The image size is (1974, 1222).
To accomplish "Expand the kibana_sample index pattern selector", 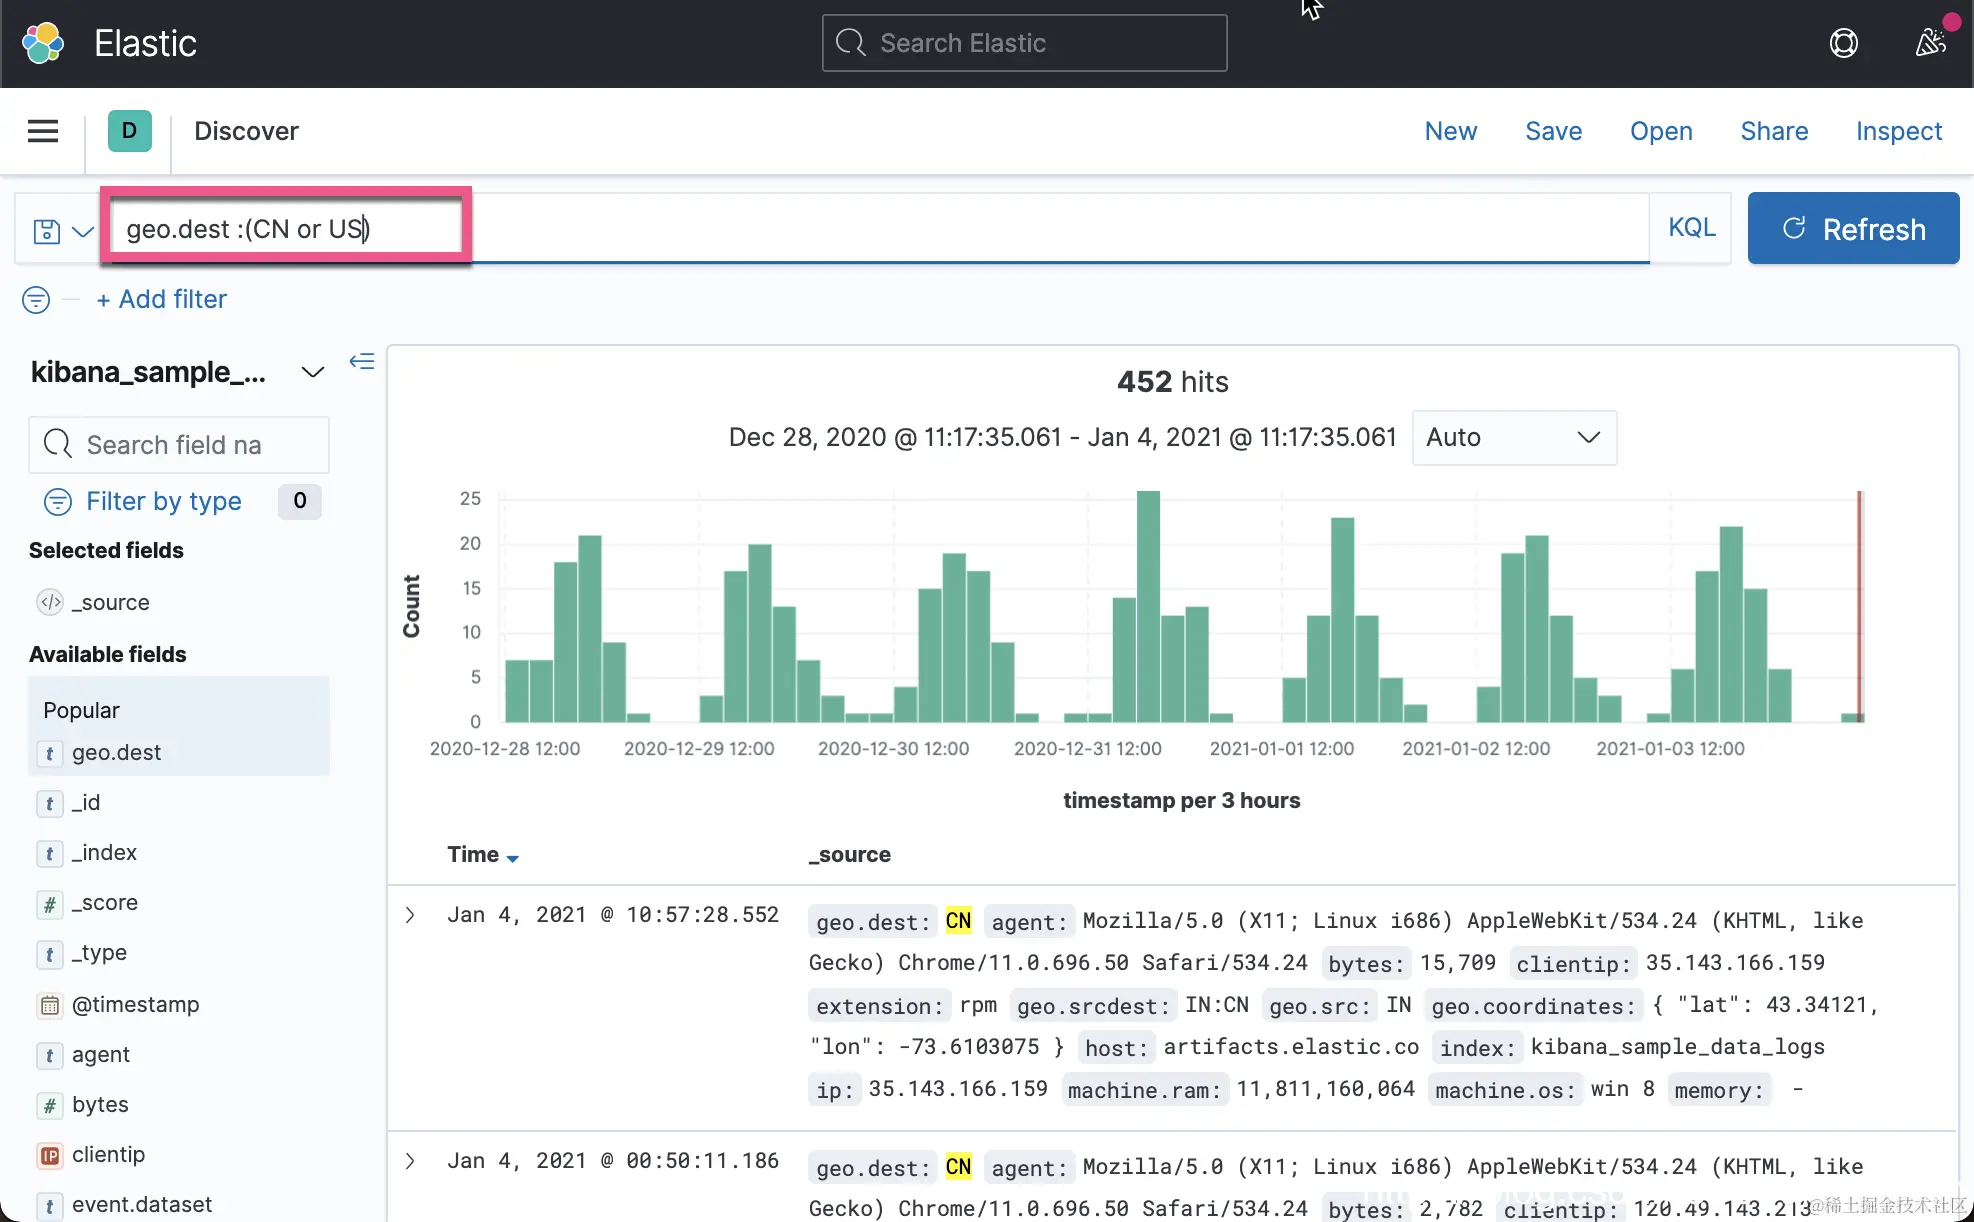I will [x=312, y=372].
